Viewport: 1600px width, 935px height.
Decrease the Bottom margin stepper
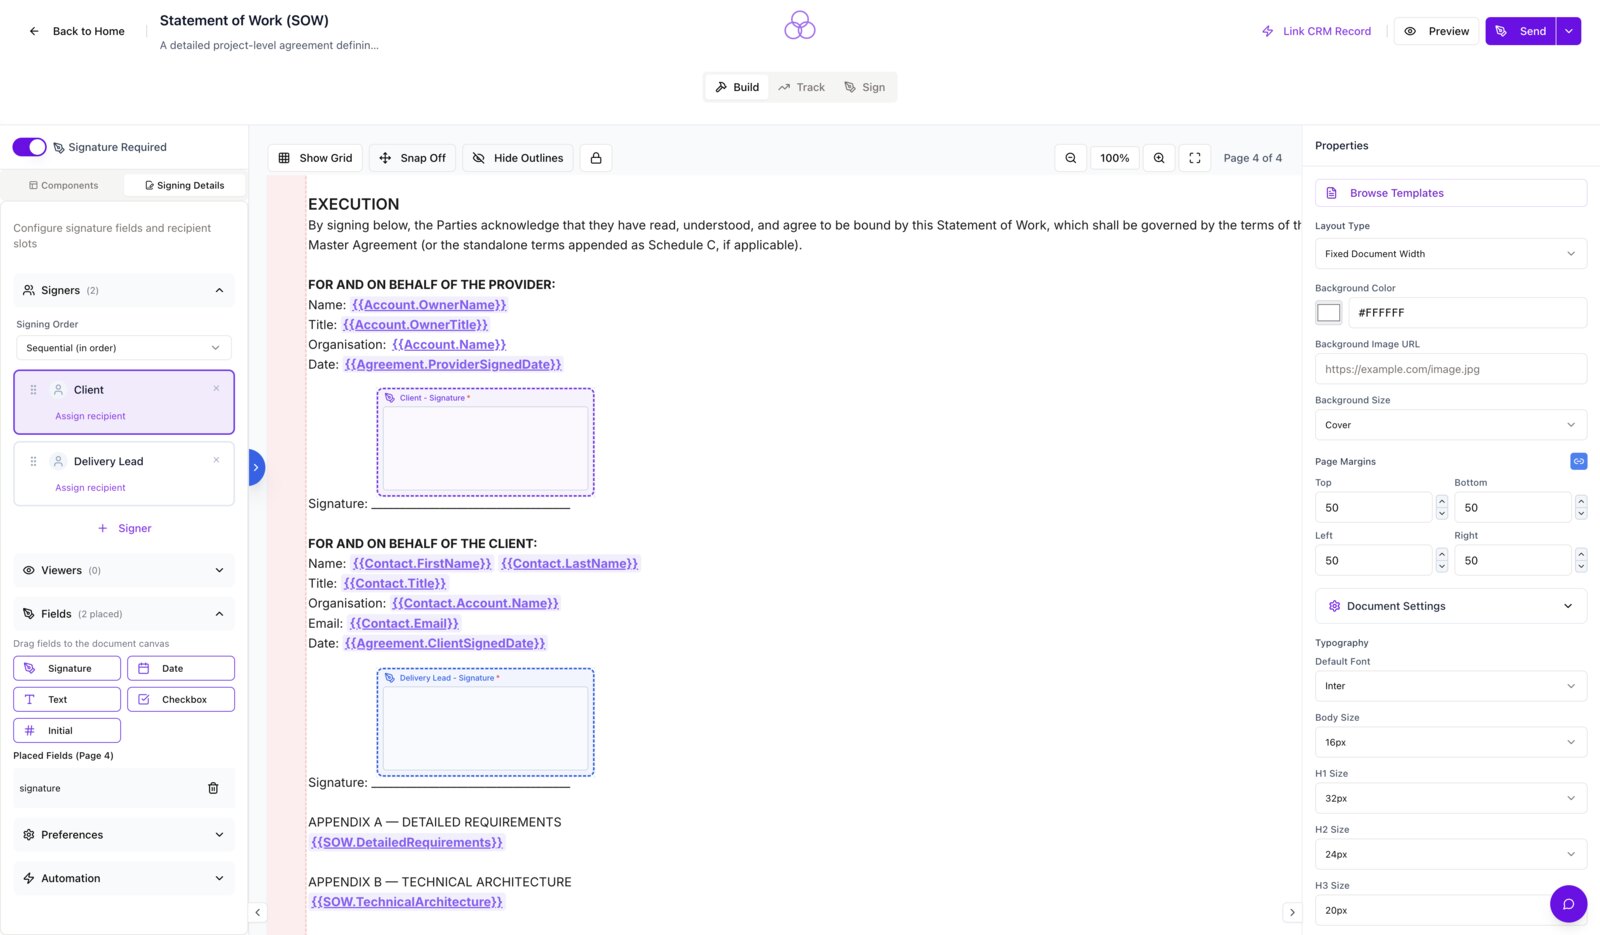pos(1581,514)
